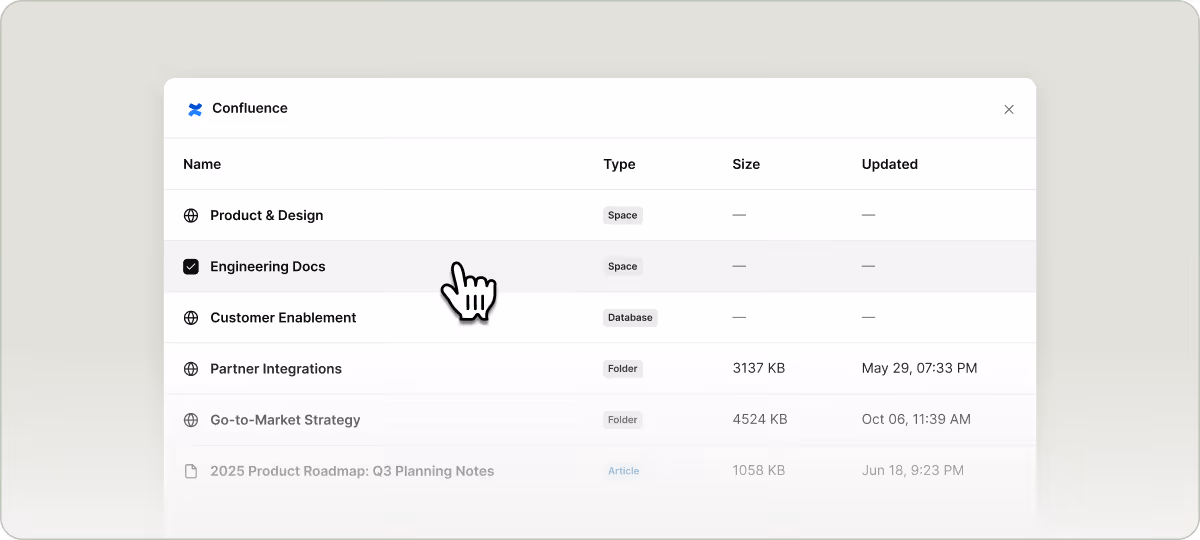This screenshot has width=1200, height=540.
Task: Click the Confluence title text
Action: [250, 108]
